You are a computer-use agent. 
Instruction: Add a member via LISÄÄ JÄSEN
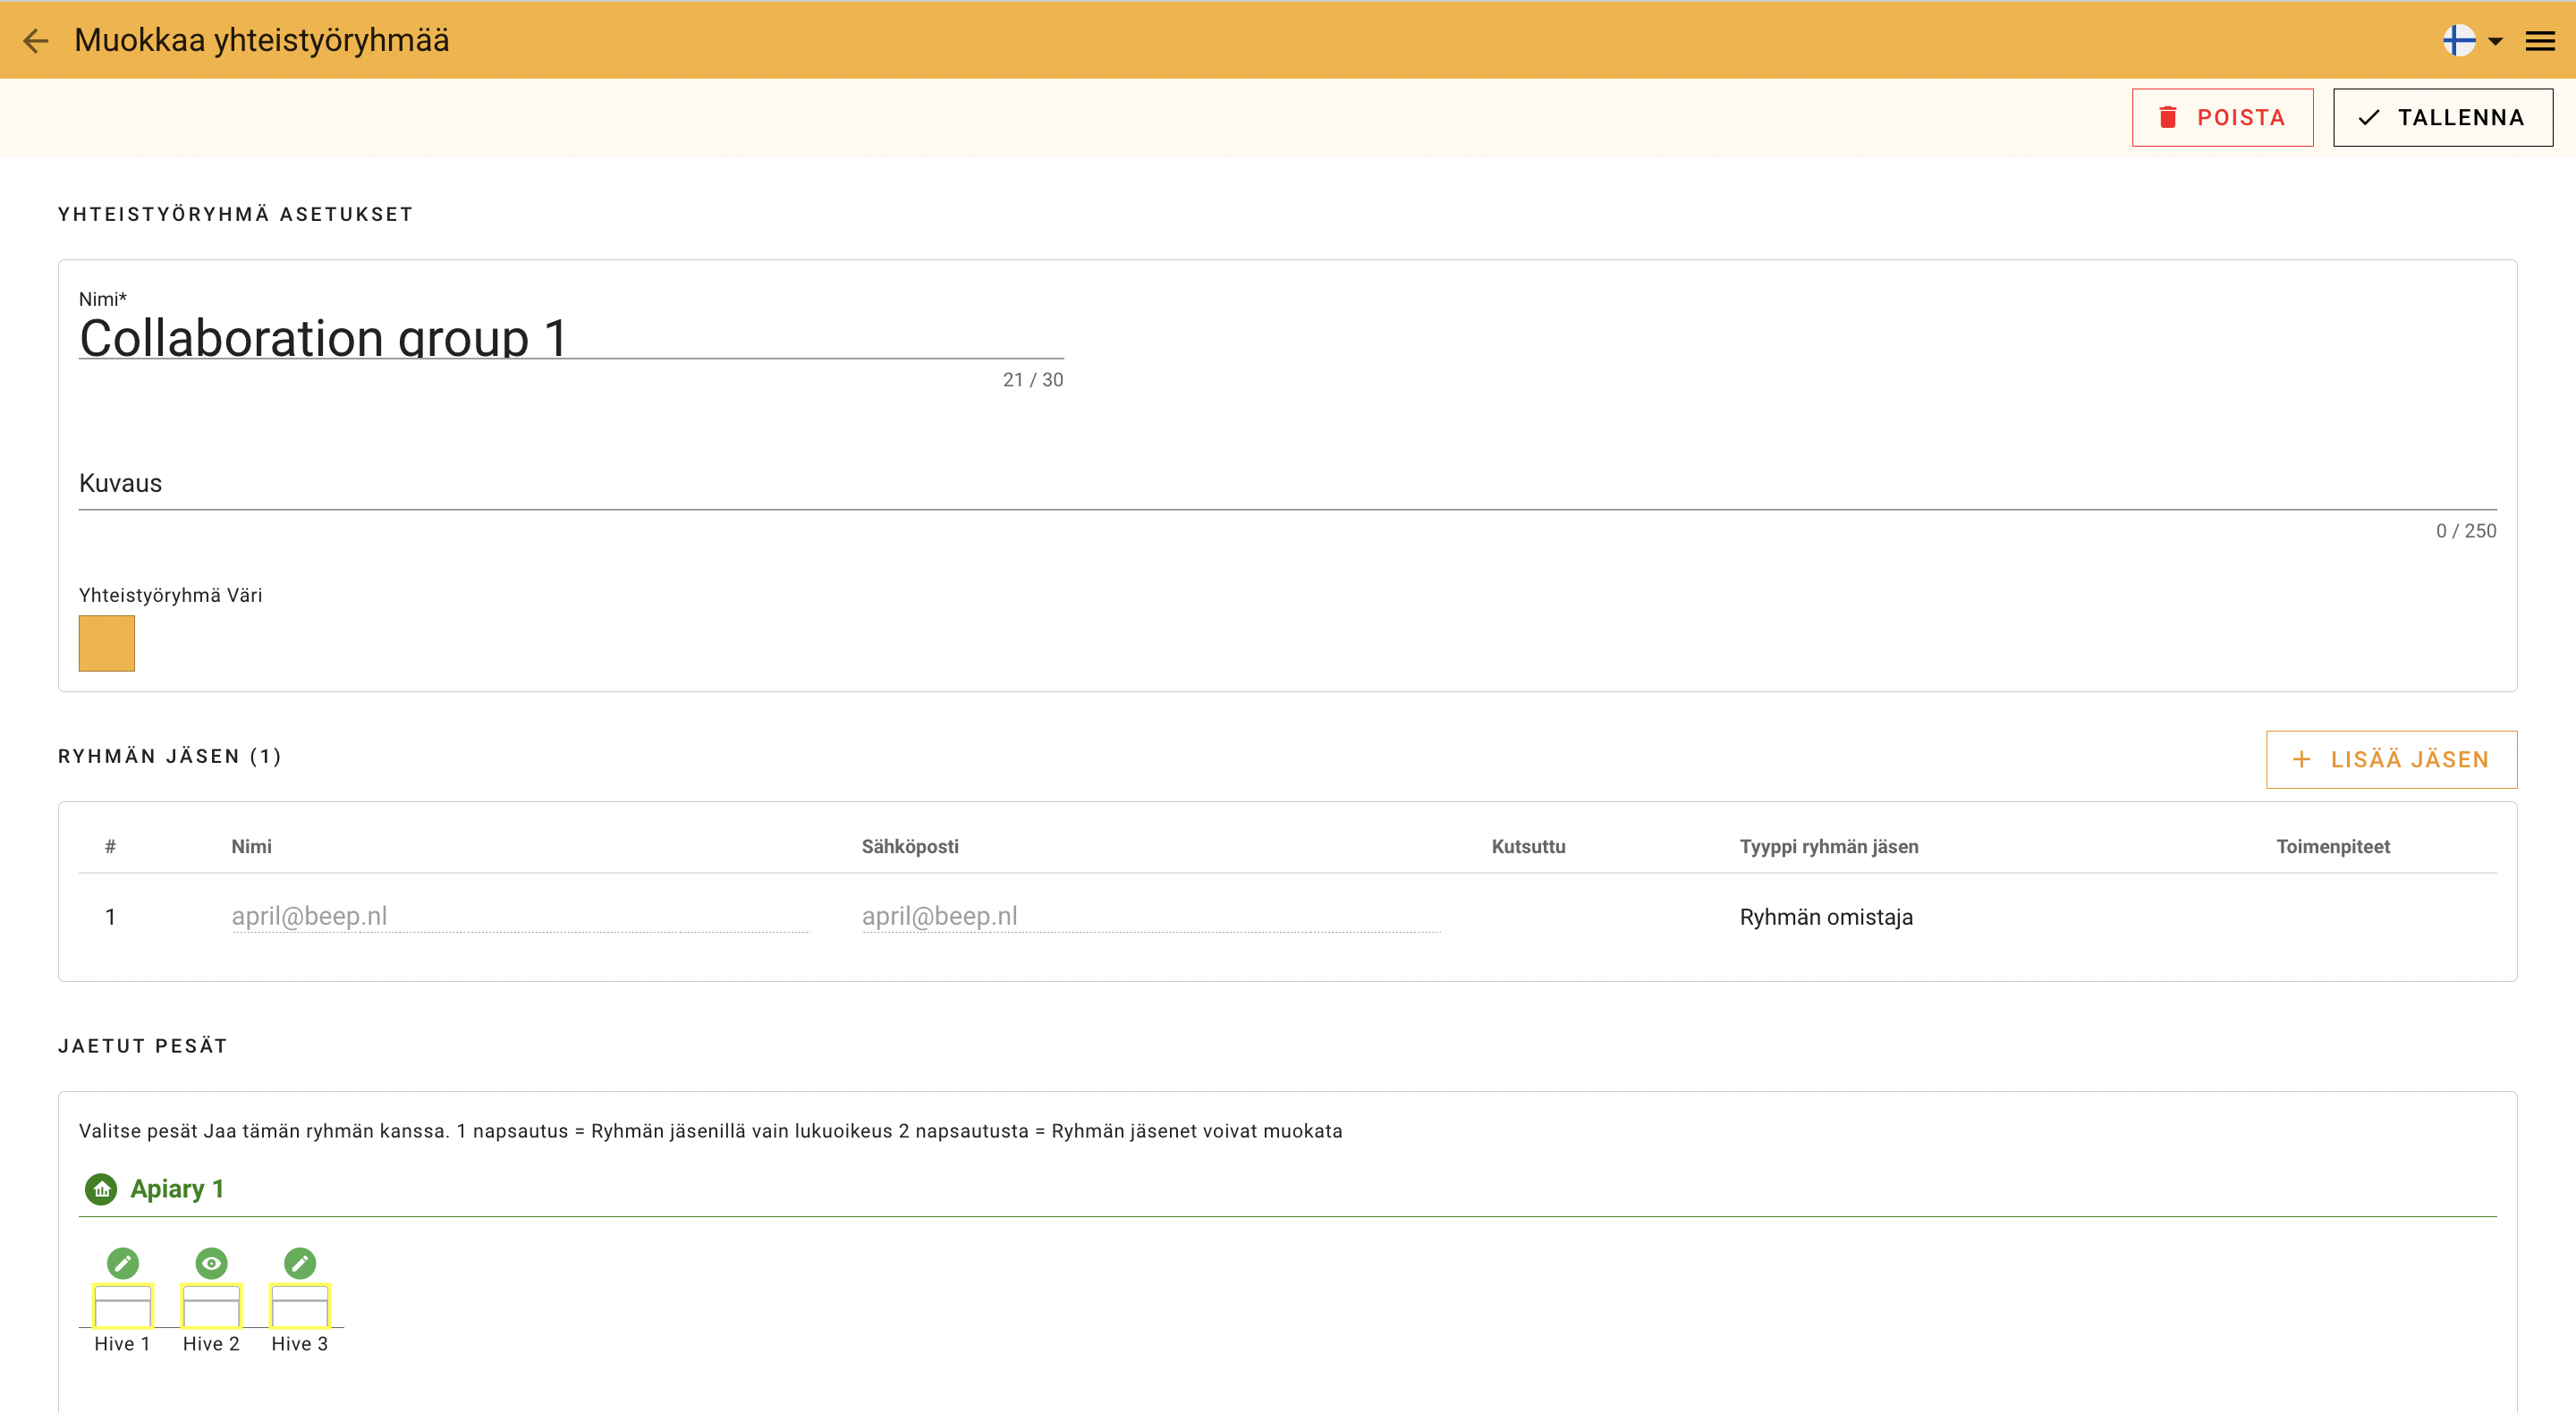click(2391, 760)
